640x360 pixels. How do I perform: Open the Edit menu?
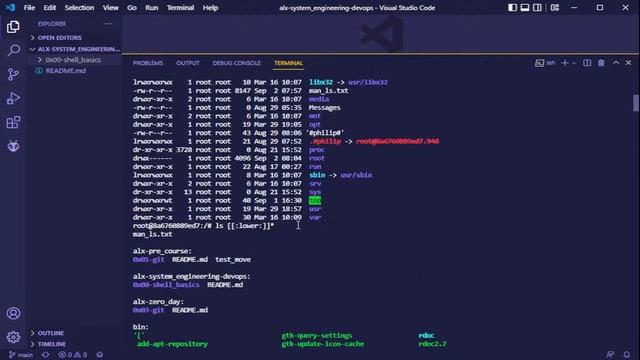[x=50, y=8]
